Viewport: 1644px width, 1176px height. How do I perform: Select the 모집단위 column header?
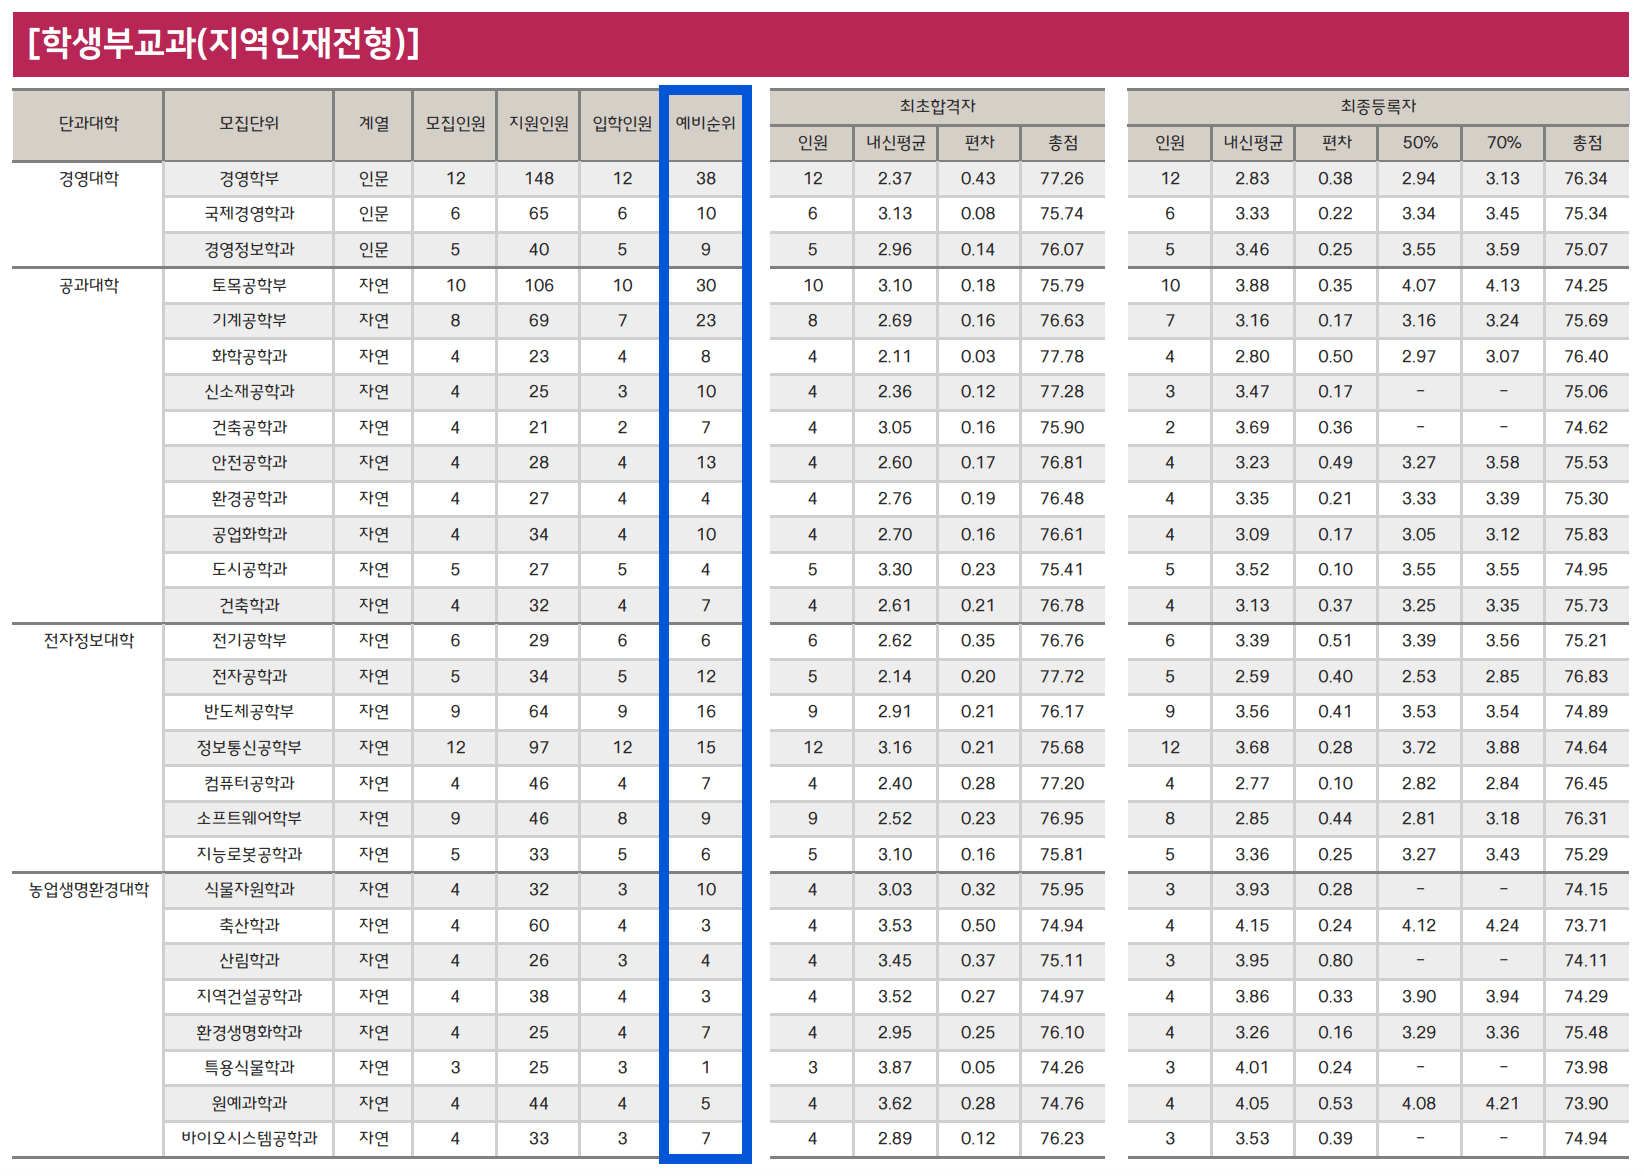point(249,124)
